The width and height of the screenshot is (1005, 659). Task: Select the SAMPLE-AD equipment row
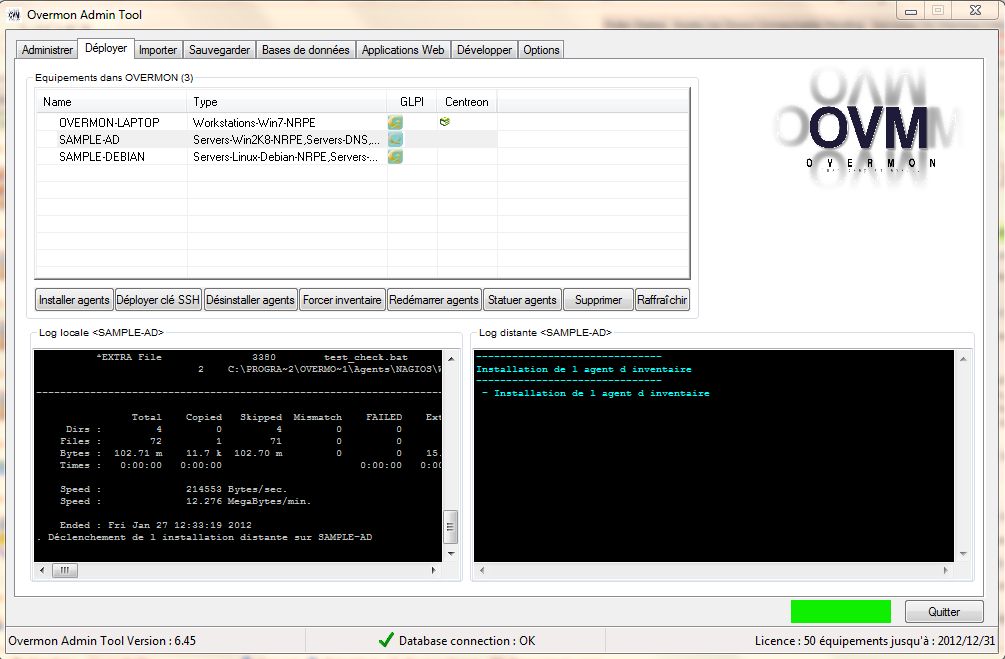click(x=267, y=139)
